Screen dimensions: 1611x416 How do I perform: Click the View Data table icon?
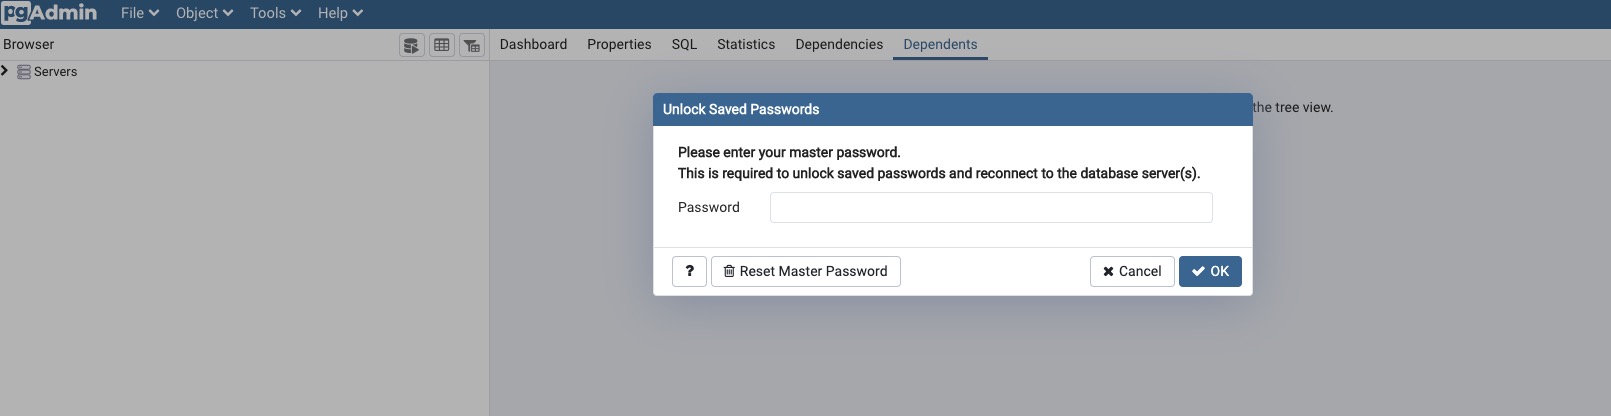click(x=442, y=45)
